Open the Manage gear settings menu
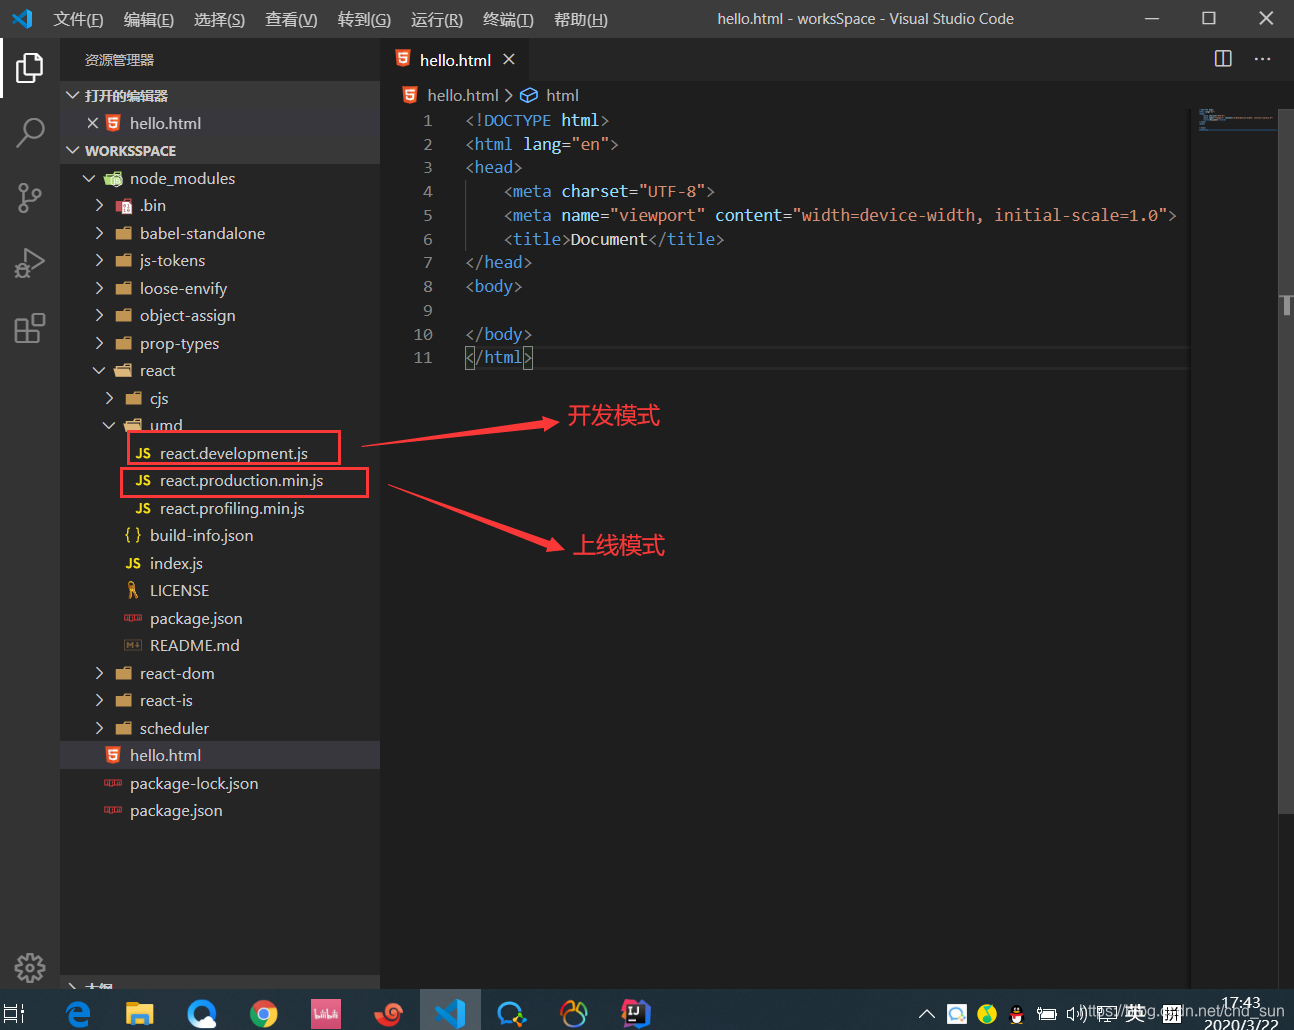1294x1030 pixels. [30, 967]
